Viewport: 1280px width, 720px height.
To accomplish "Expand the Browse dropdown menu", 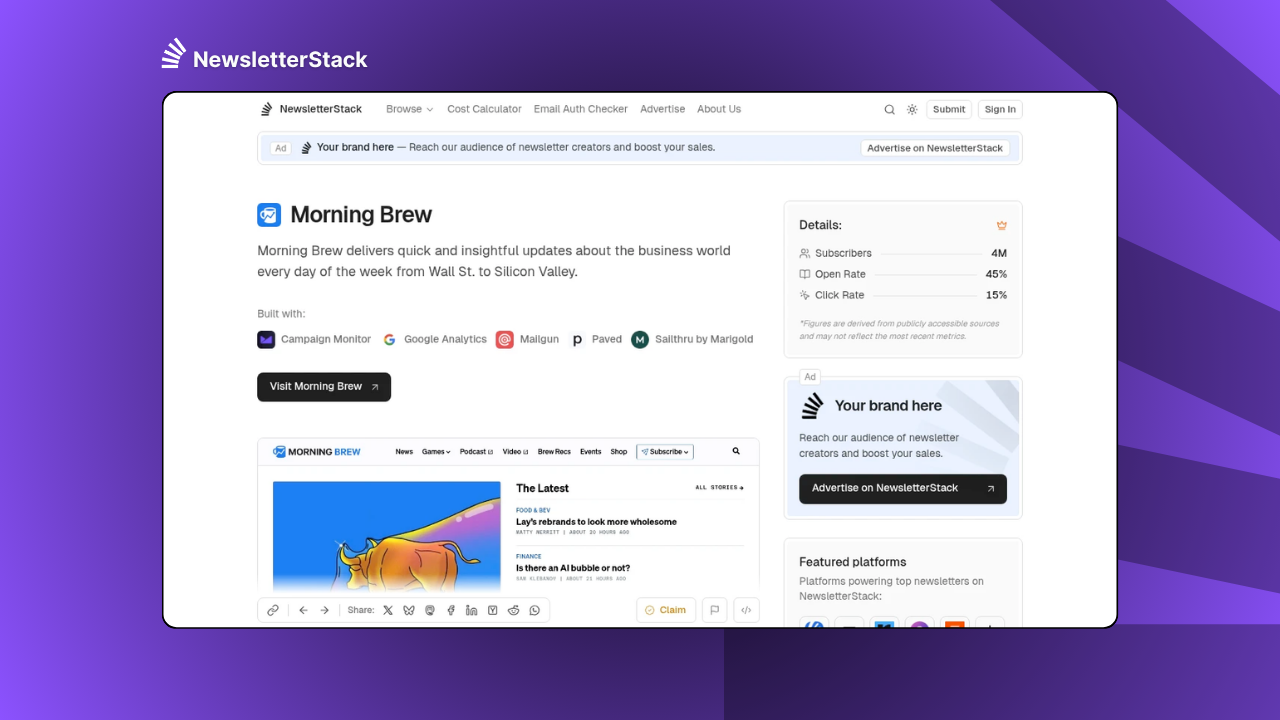I will [409, 109].
